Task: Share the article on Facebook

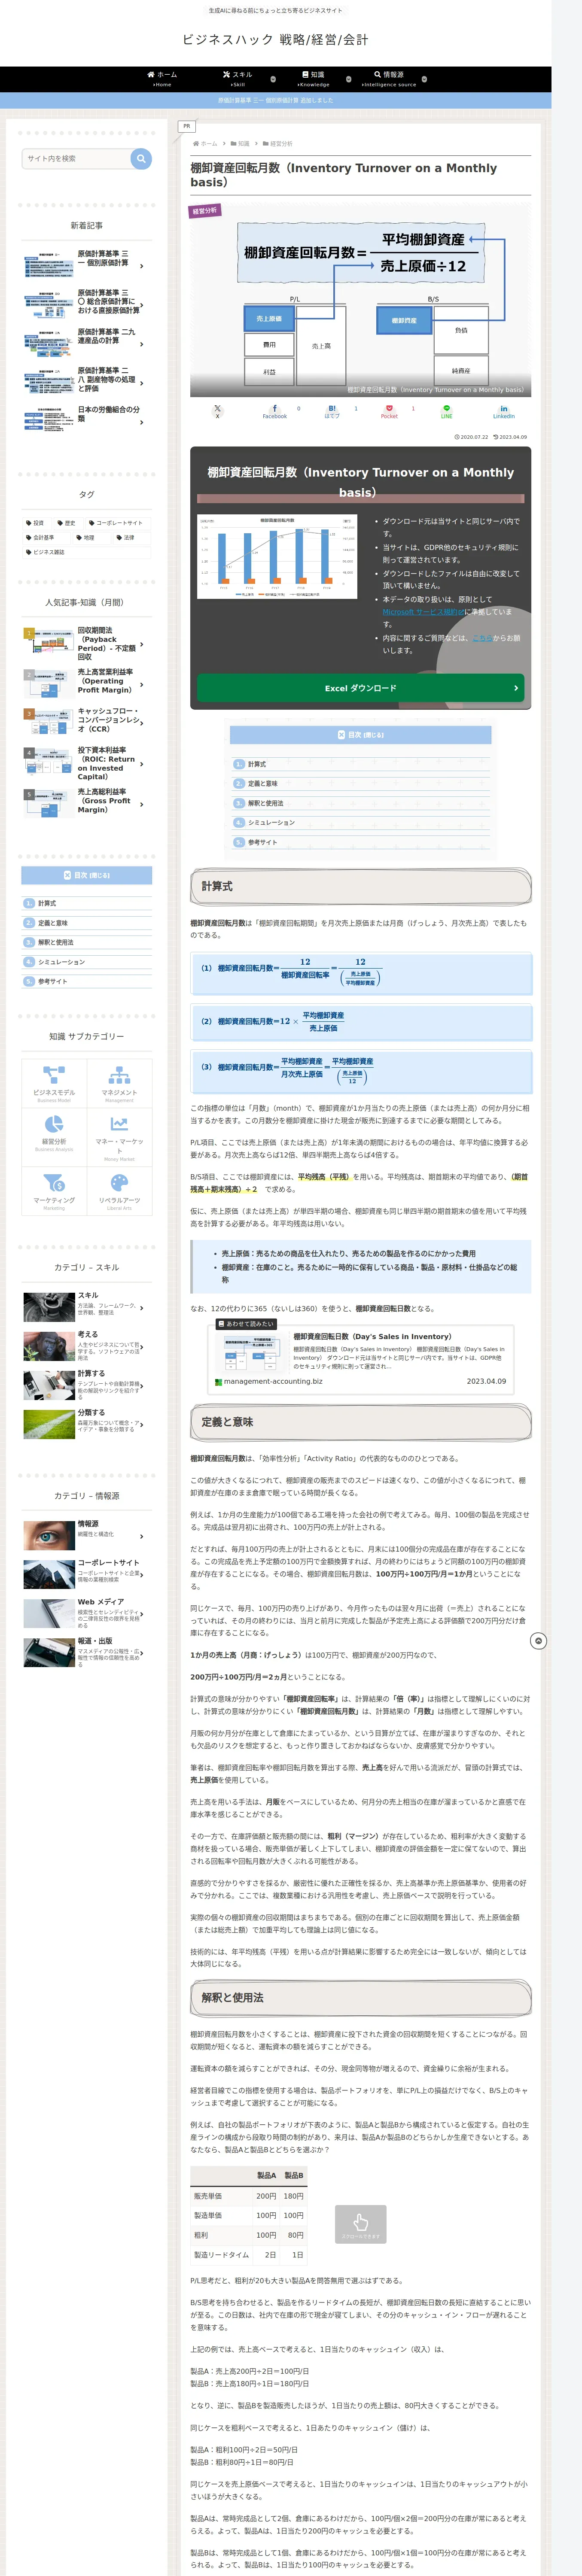Action: point(274,411)
